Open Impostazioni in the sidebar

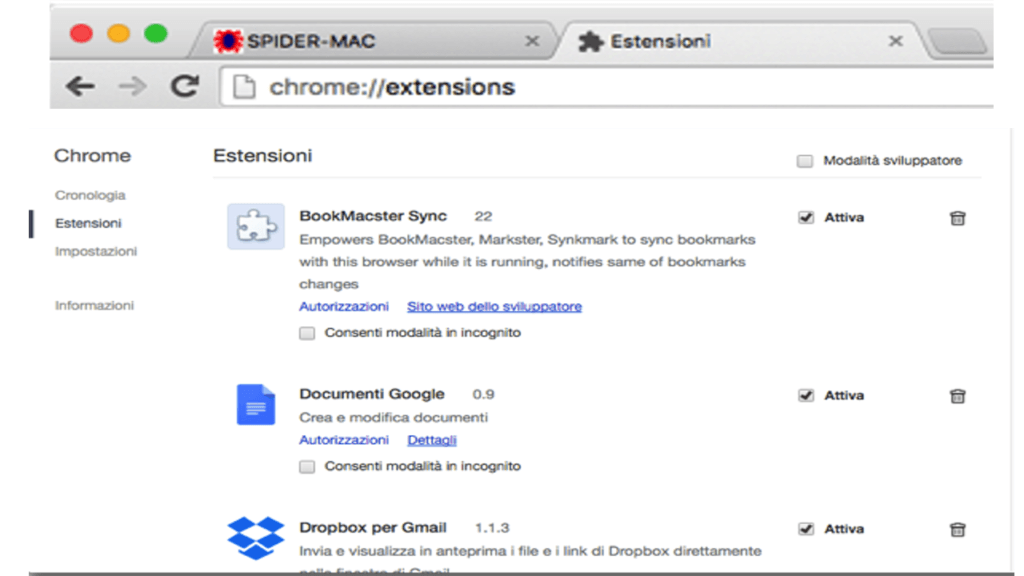pos(96,251)
